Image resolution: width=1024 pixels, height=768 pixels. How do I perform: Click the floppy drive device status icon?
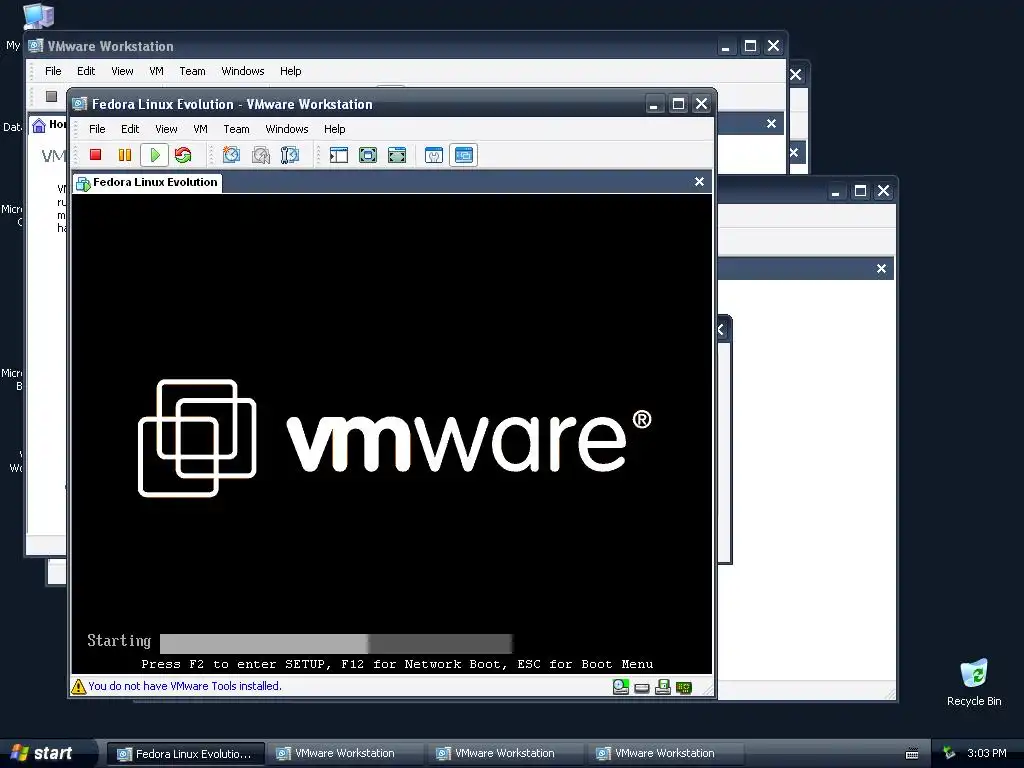[663, 686]
